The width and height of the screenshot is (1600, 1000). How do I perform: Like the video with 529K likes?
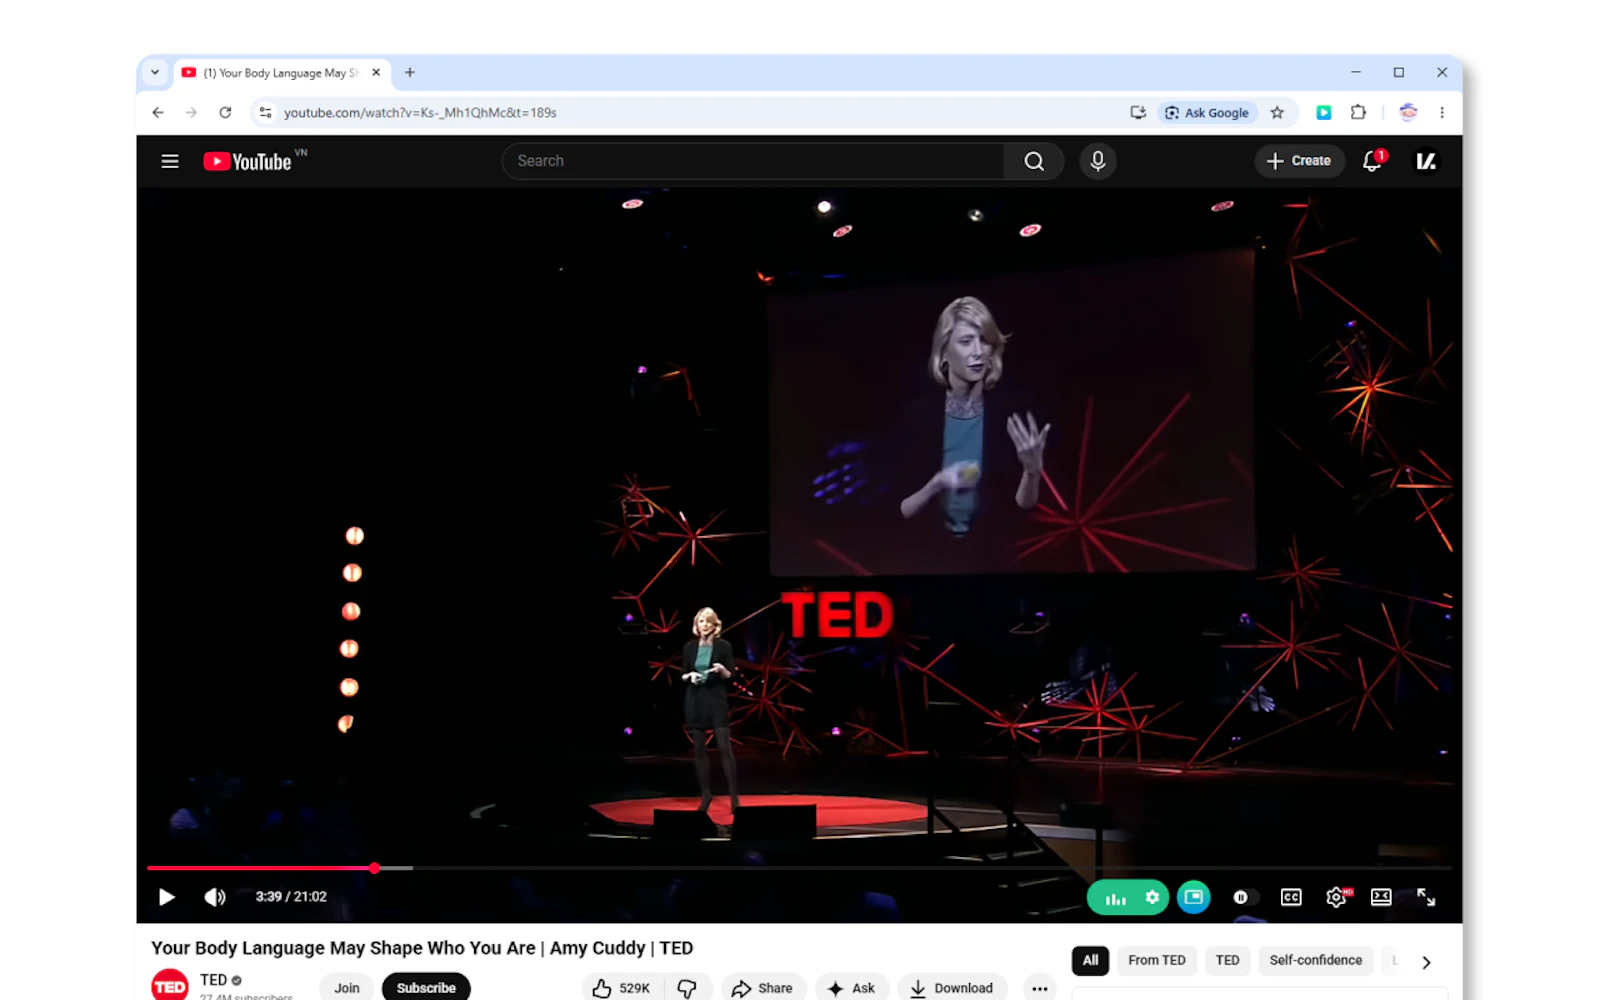[621, 988]
